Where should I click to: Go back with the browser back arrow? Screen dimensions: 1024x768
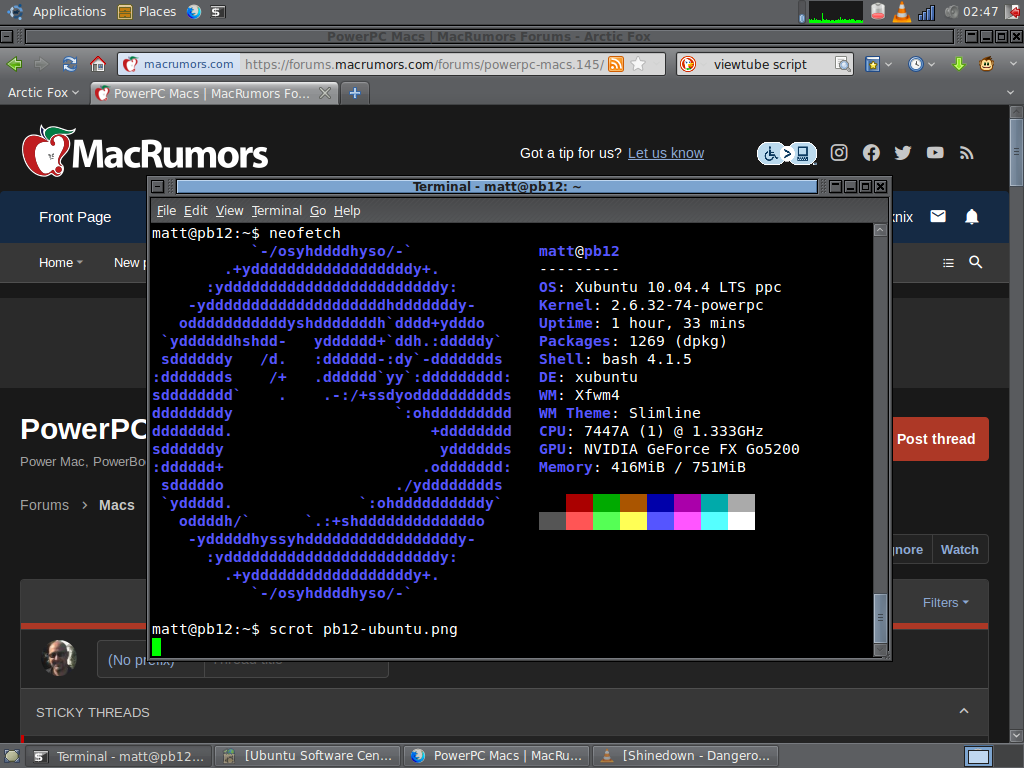pos(14,64)
